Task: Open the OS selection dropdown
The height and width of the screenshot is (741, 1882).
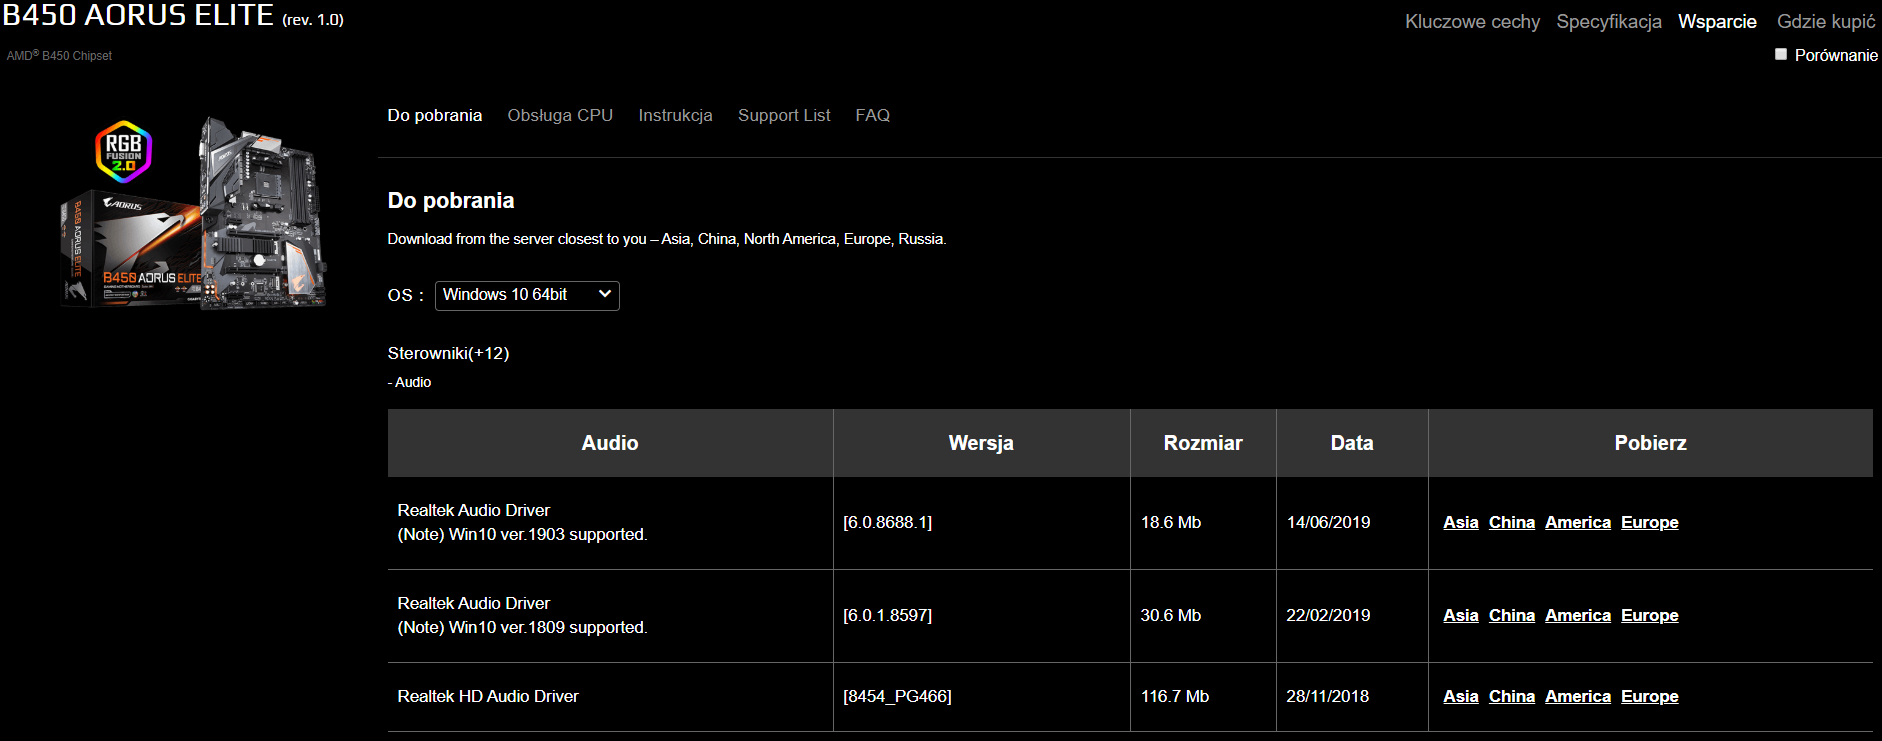Action: [x=527, y=295]
